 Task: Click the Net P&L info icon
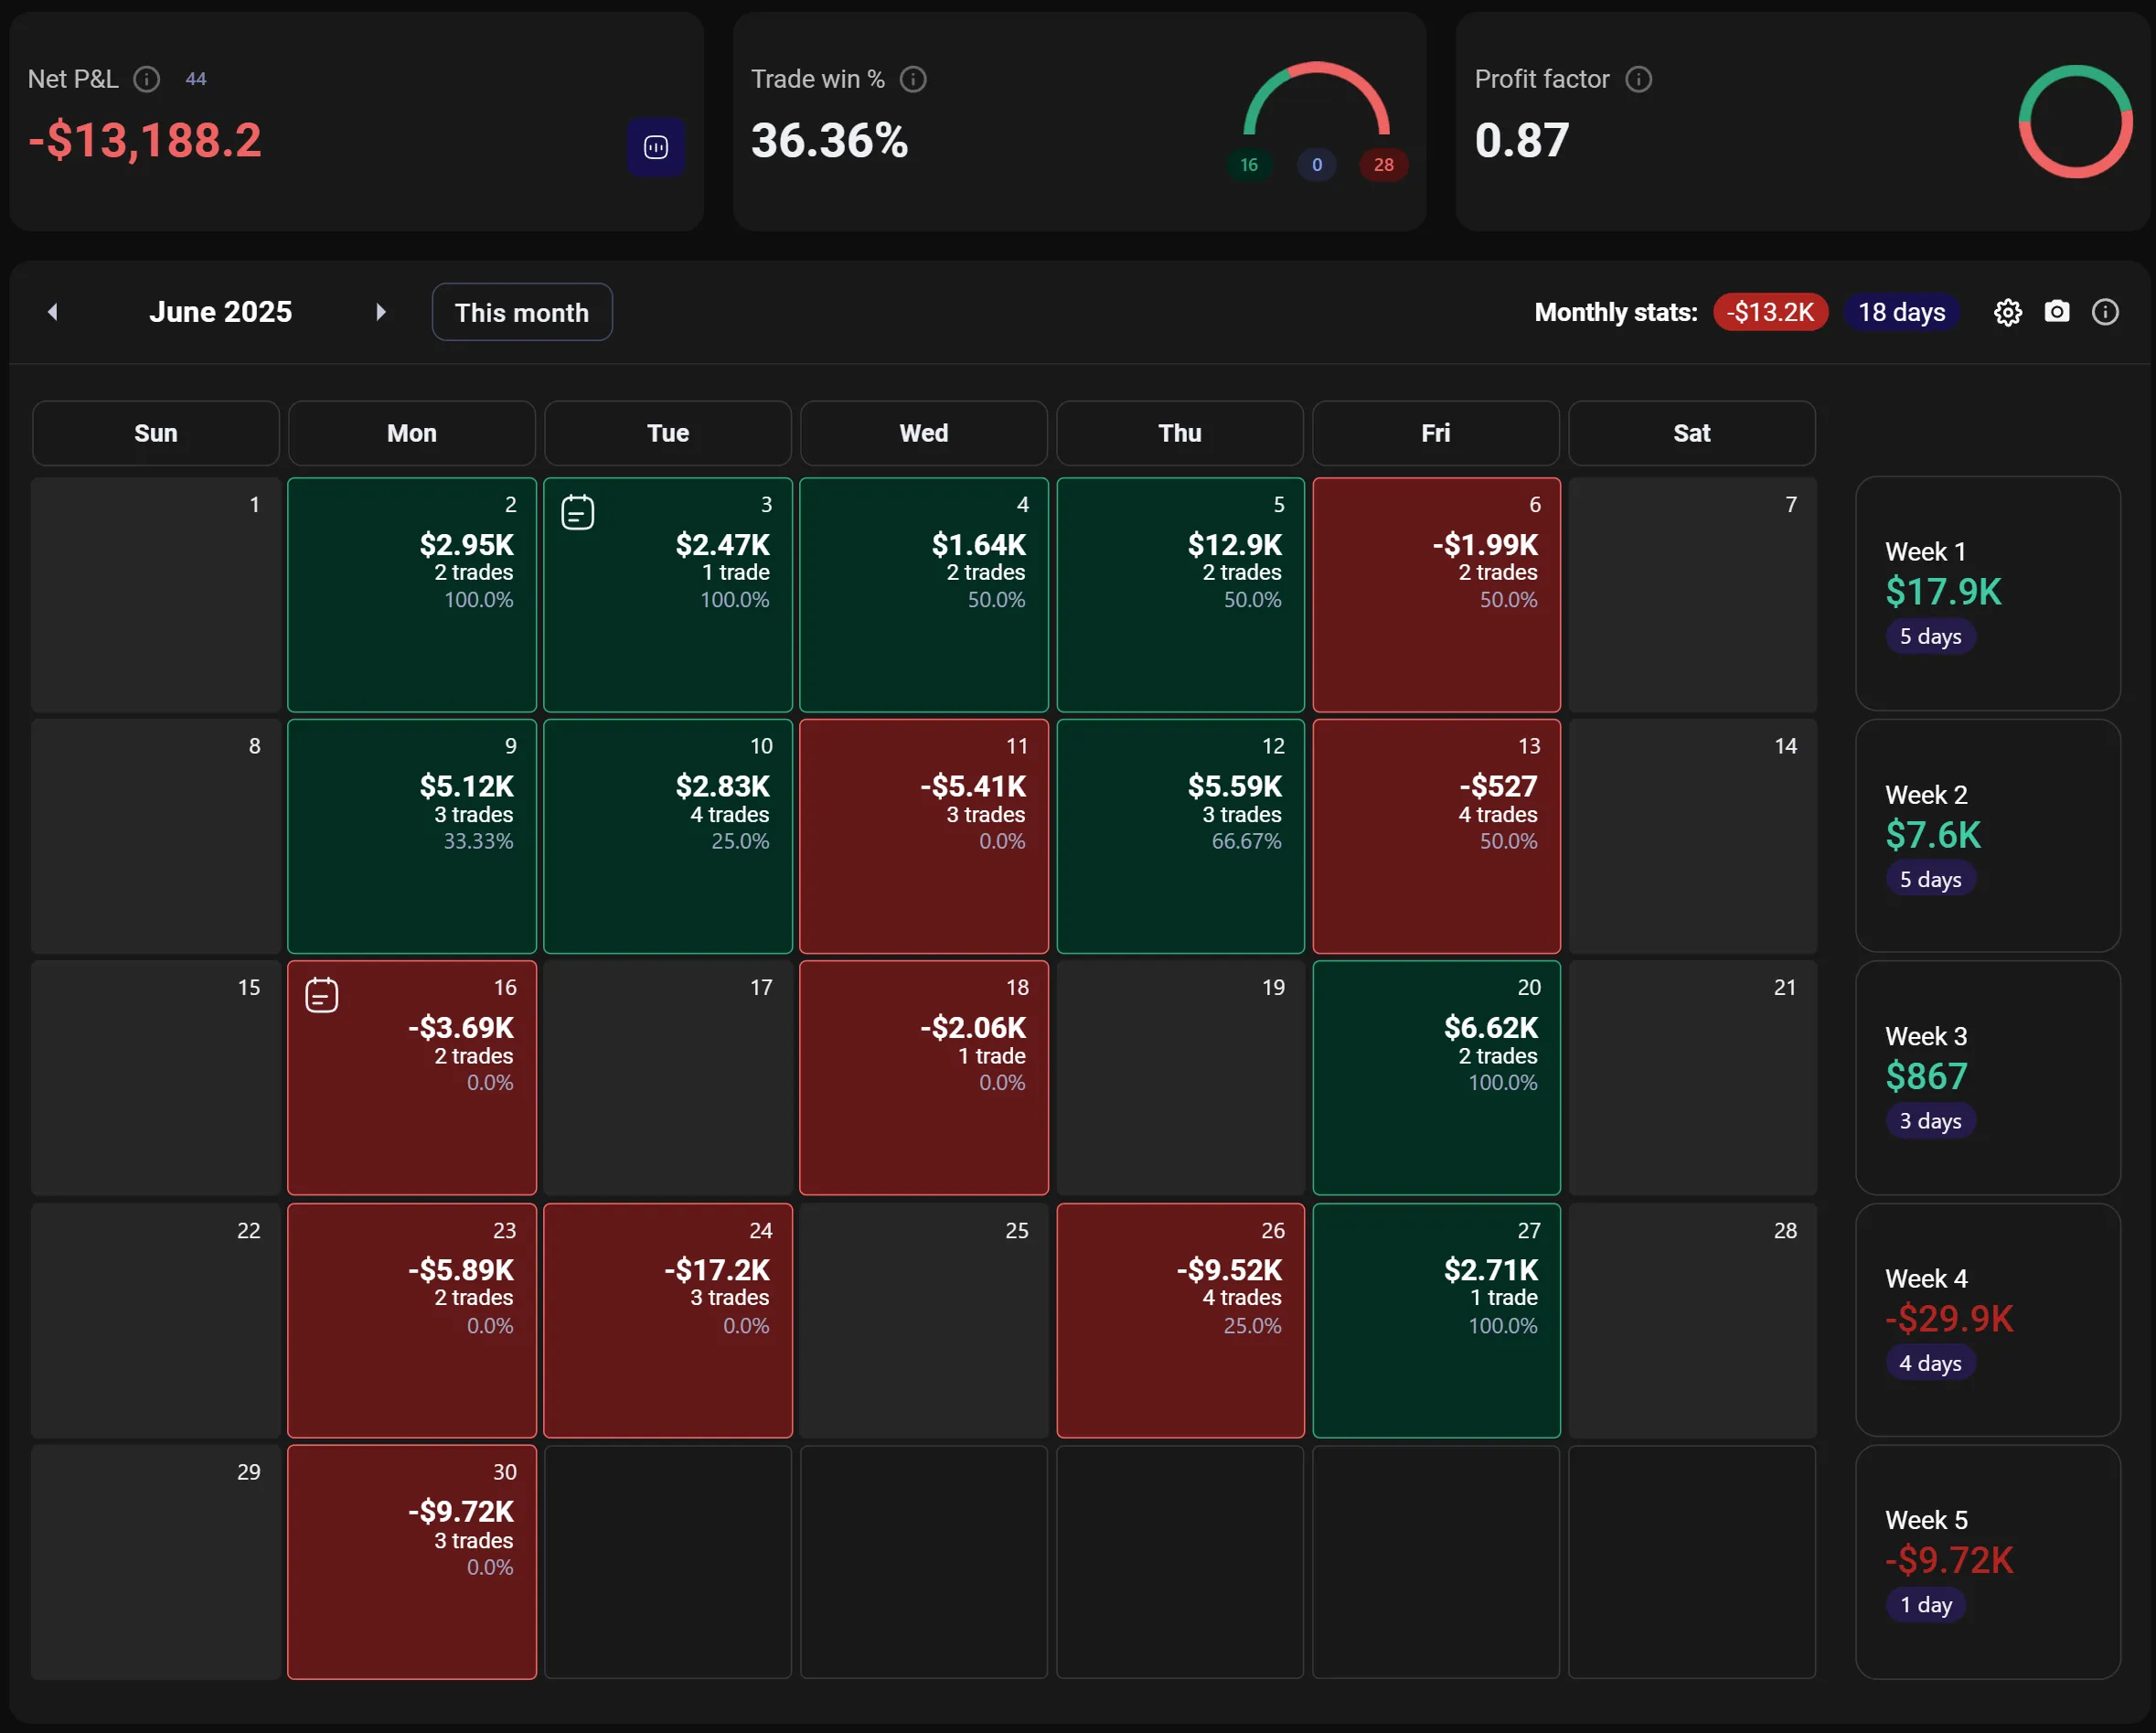click(147, 79)
